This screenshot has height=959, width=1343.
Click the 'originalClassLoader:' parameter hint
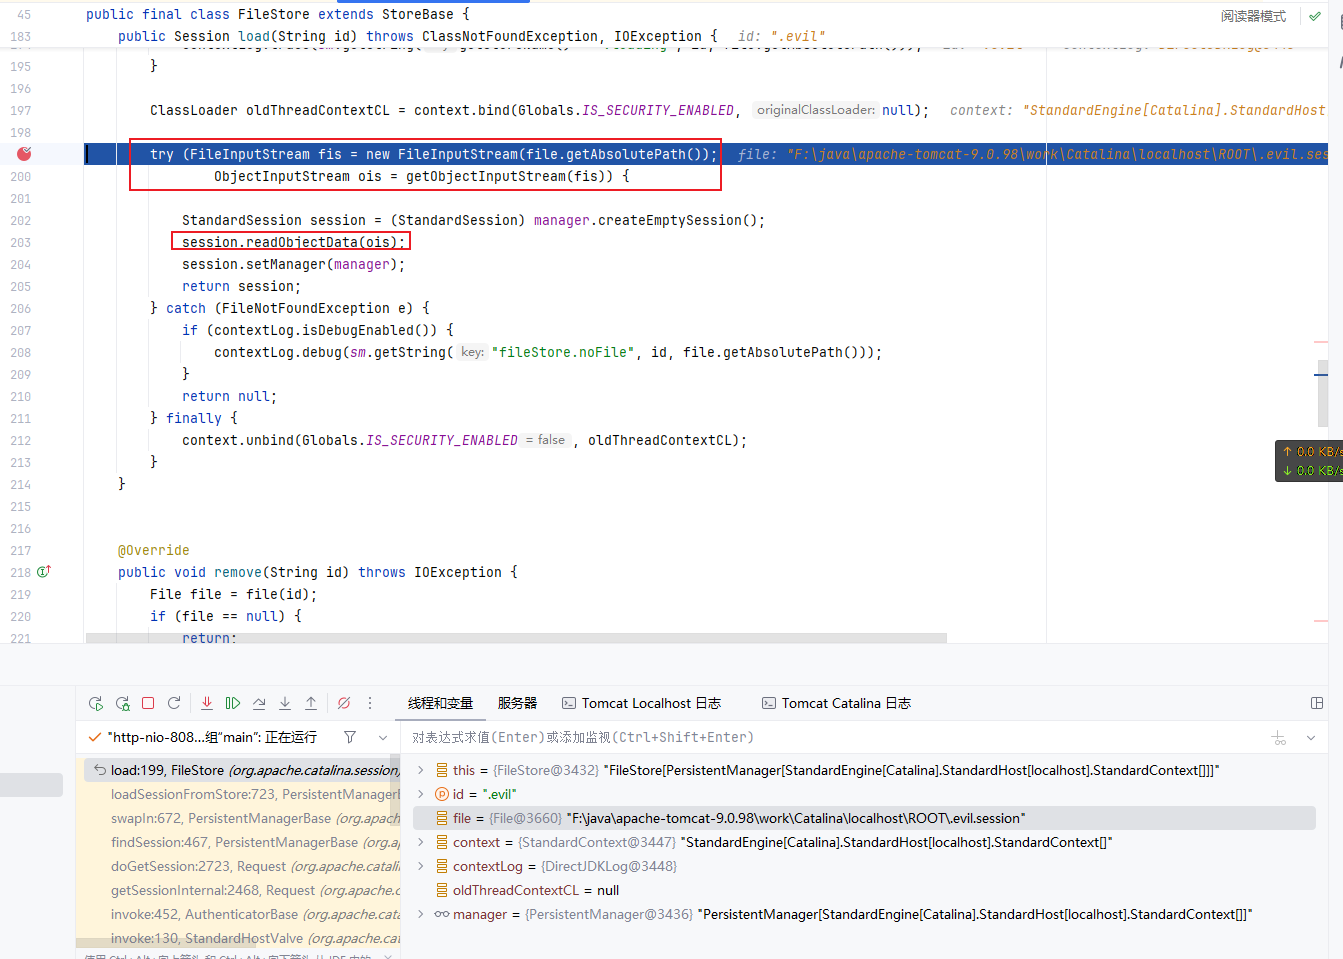[x=816, y=110]
